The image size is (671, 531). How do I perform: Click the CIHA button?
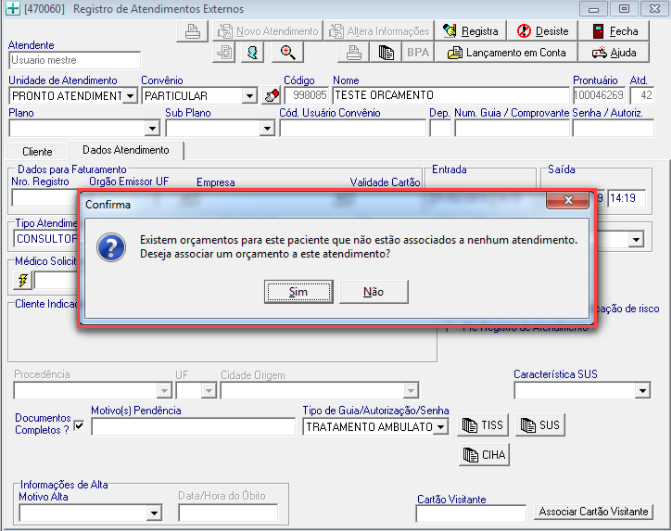pyautogui.click(x=484, y=454)
